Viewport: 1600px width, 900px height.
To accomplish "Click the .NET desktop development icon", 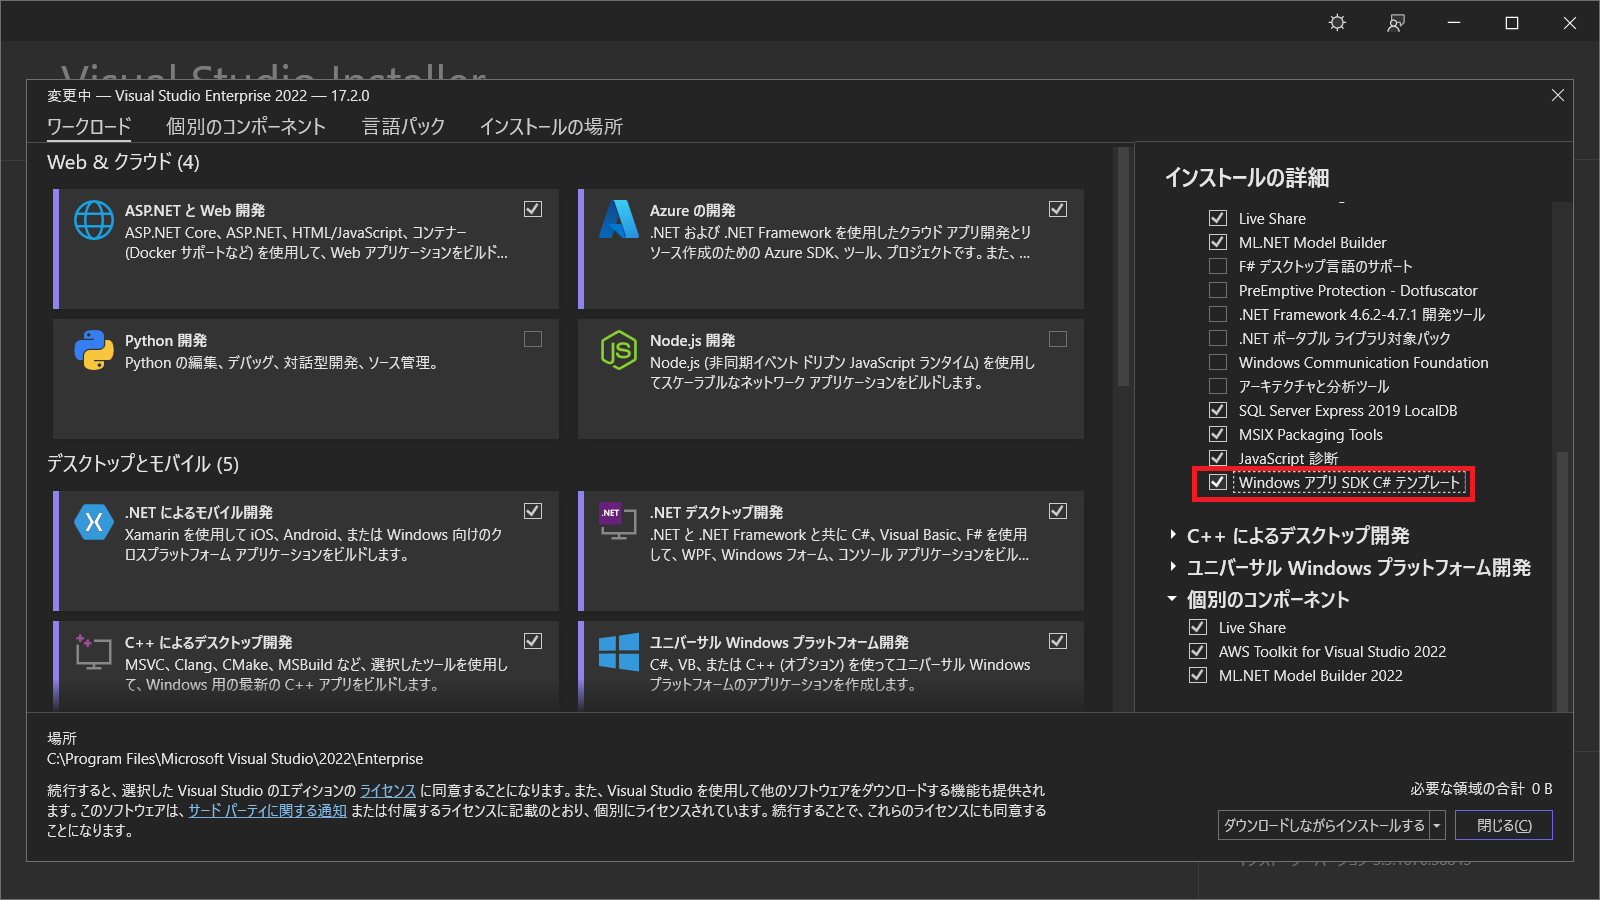I will 617,521.
